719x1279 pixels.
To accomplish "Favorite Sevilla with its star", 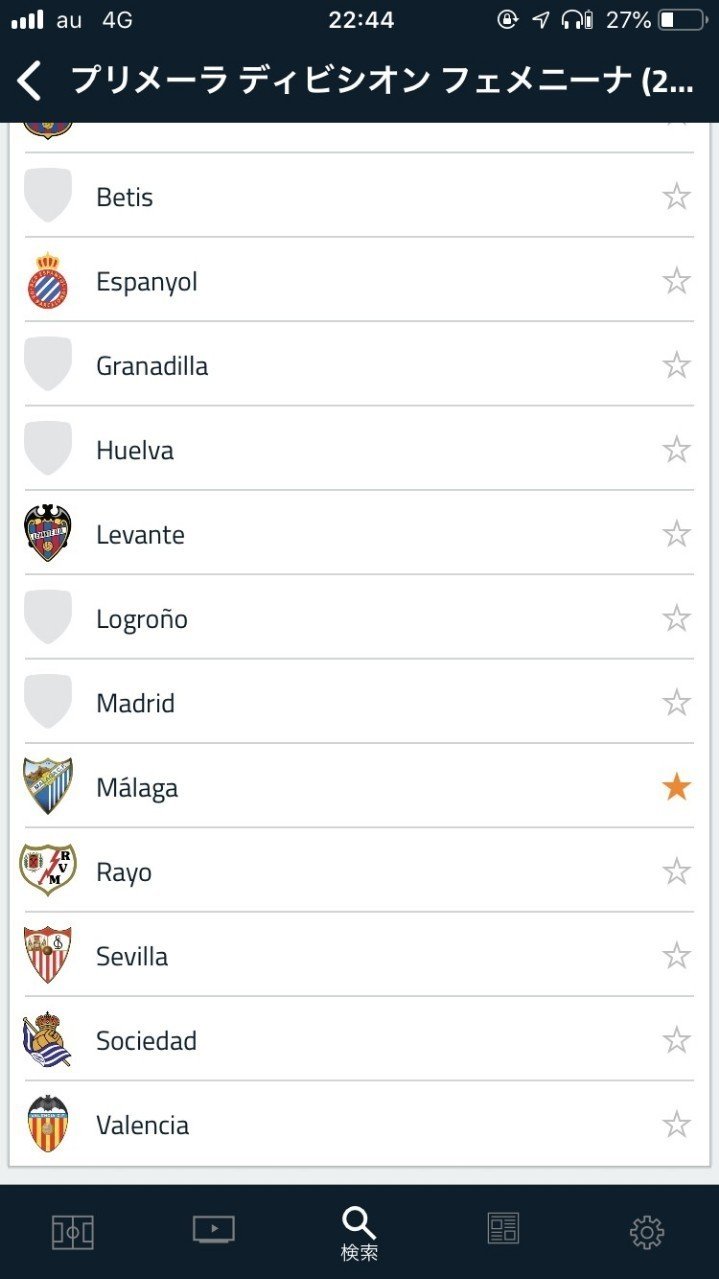I will coord(677,956).
